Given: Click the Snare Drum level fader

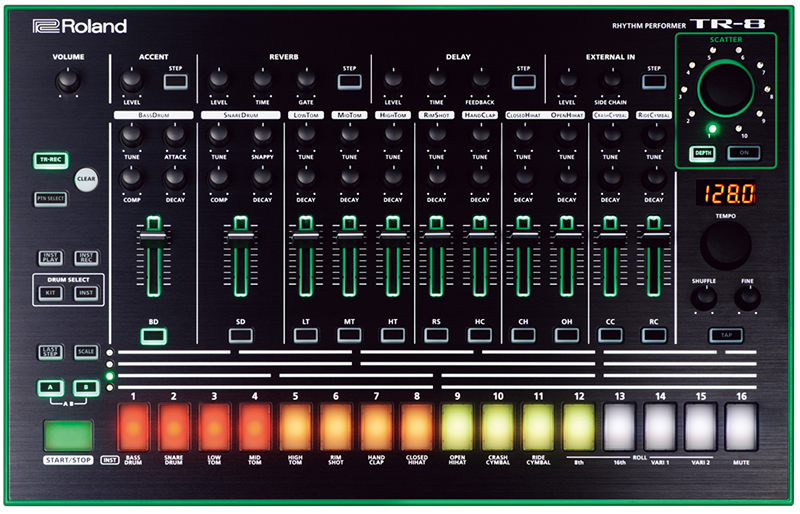Looking at the screenshot, I should [x=240, y=235].
